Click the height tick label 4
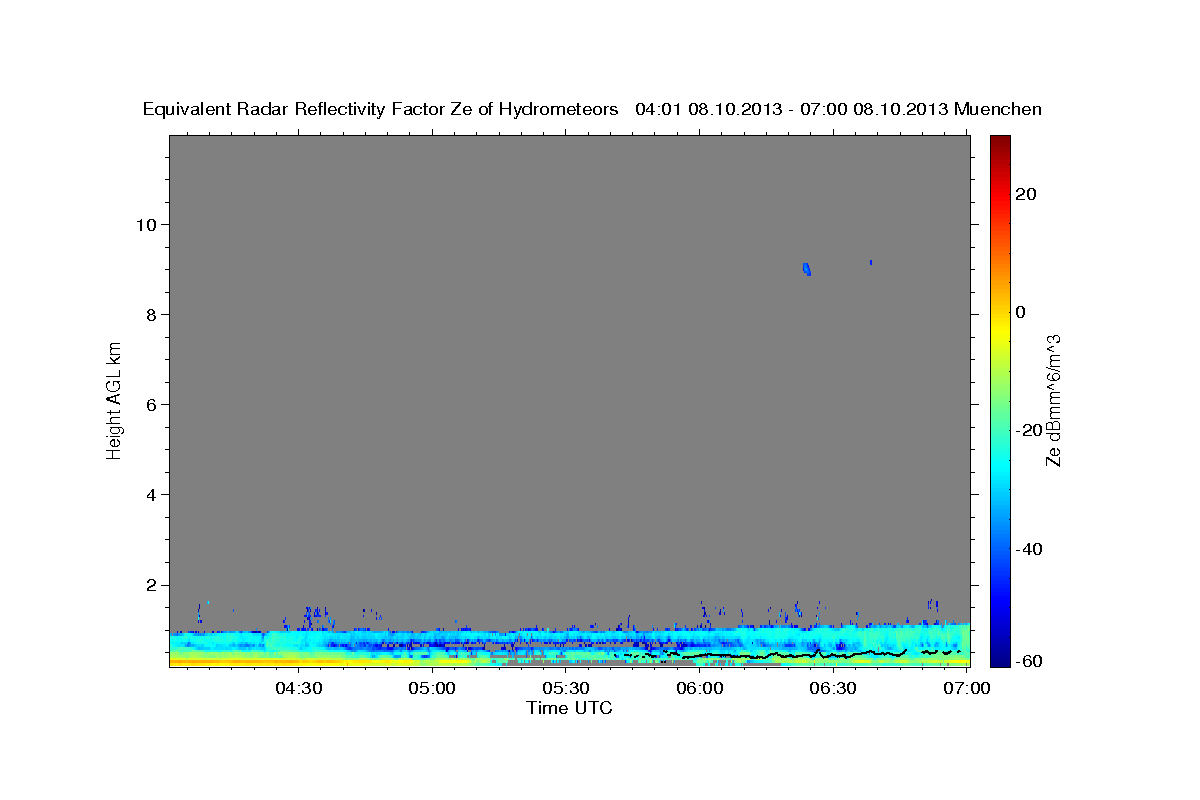The height and width of the screenshot is (800, 1200). tap(152, 494)
